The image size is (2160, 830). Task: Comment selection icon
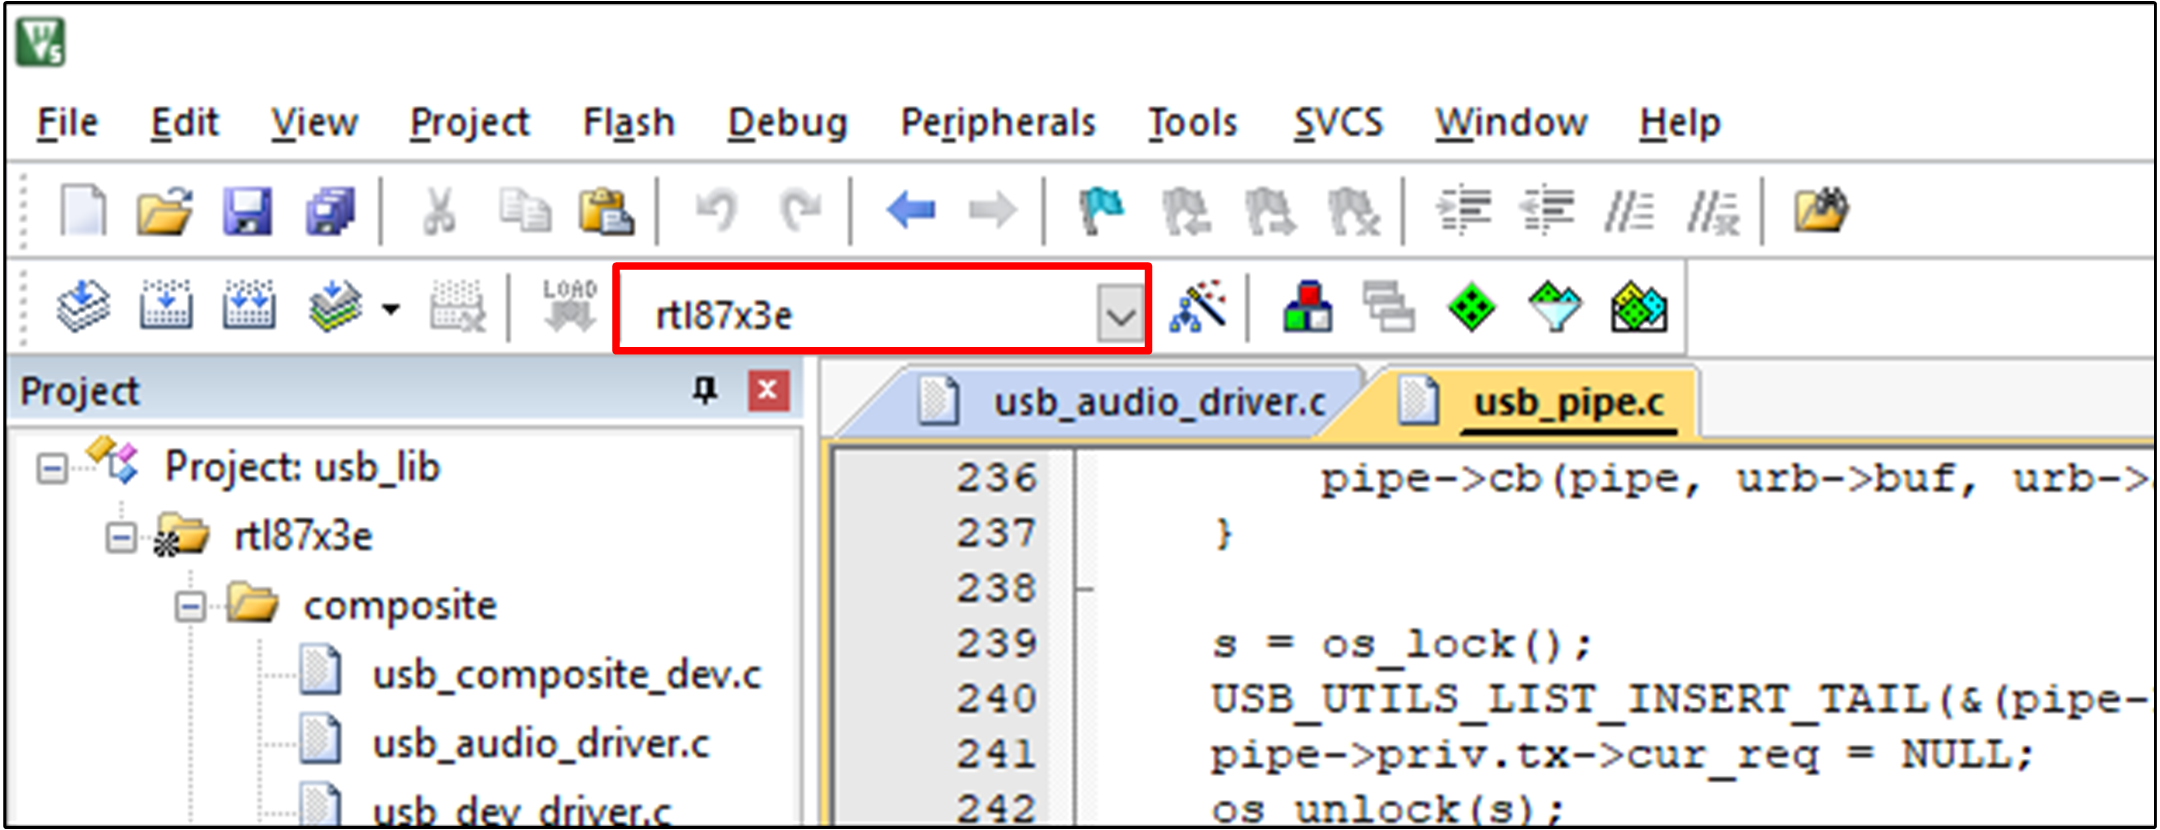(1629, 211)
